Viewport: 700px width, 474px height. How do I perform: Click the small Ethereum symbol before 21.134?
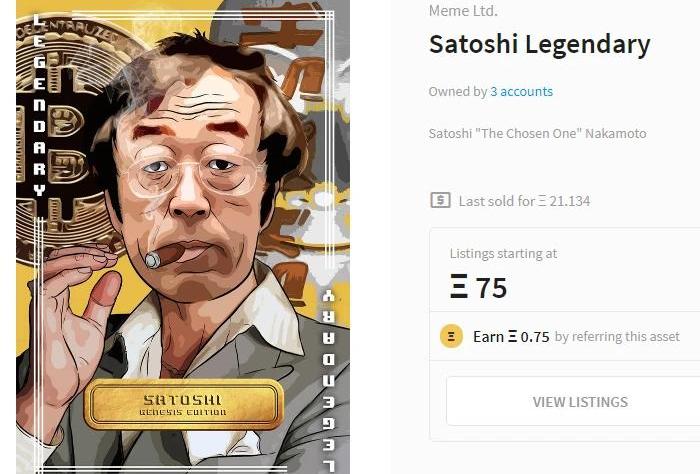pos(542,201)
